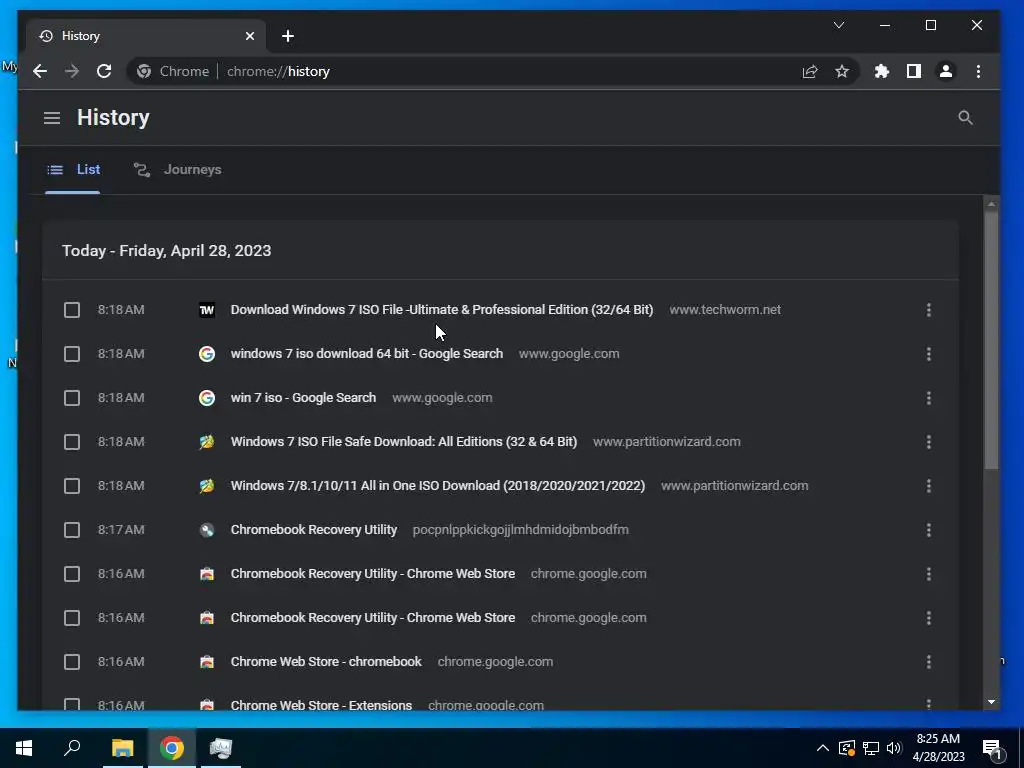Viewport: 1024px width, 768px height.
Task: Open File Explorer from taskbar
Action: 122,748
